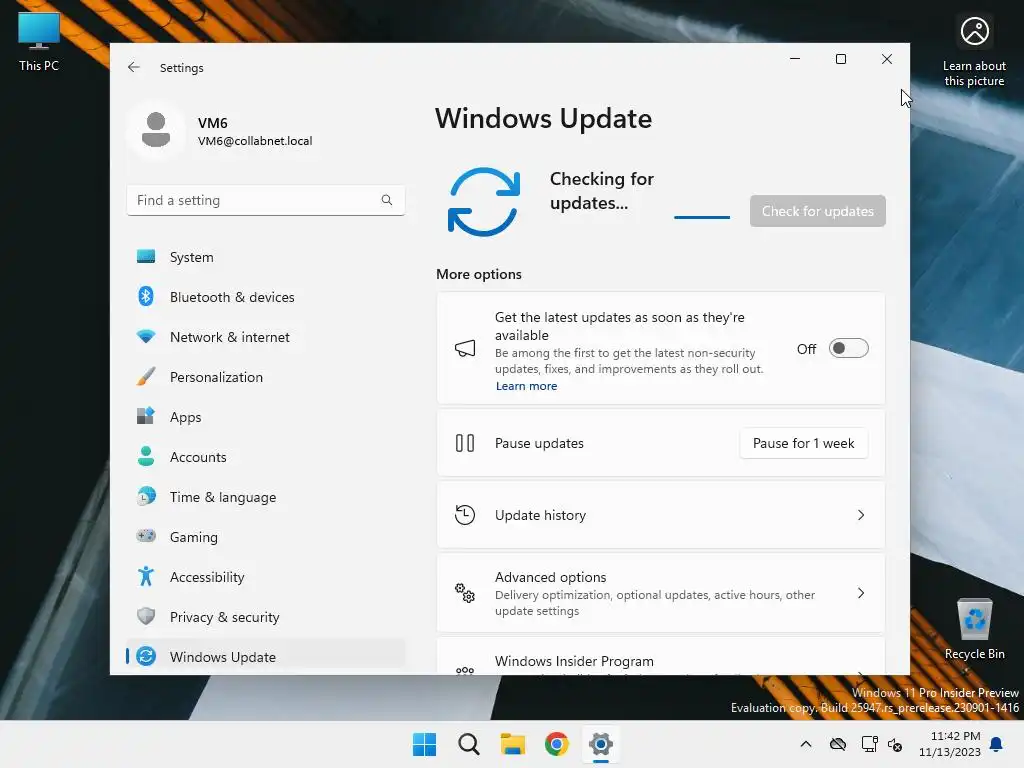Click the Advanced options gears icon
The height and width of the screenshot is (768, 1024).
(x=465, y=593)
